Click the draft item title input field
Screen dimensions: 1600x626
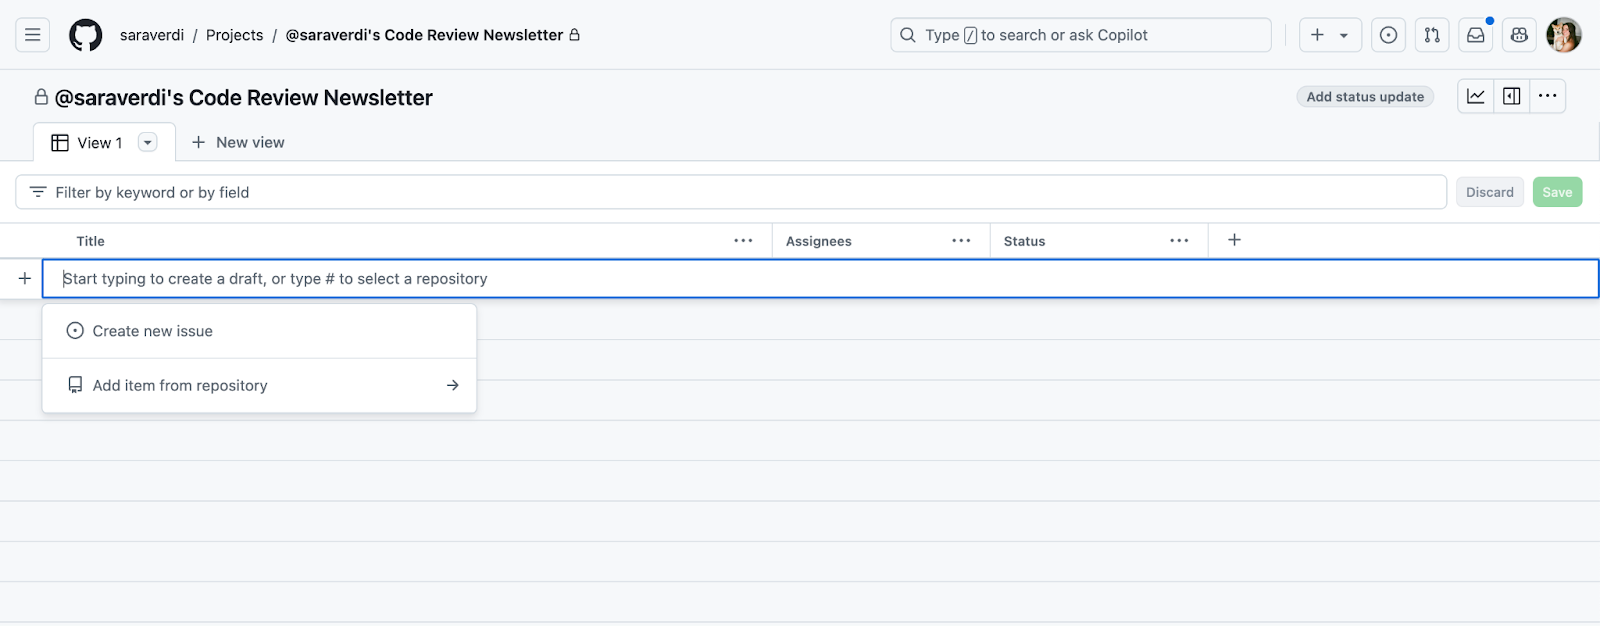821,279
